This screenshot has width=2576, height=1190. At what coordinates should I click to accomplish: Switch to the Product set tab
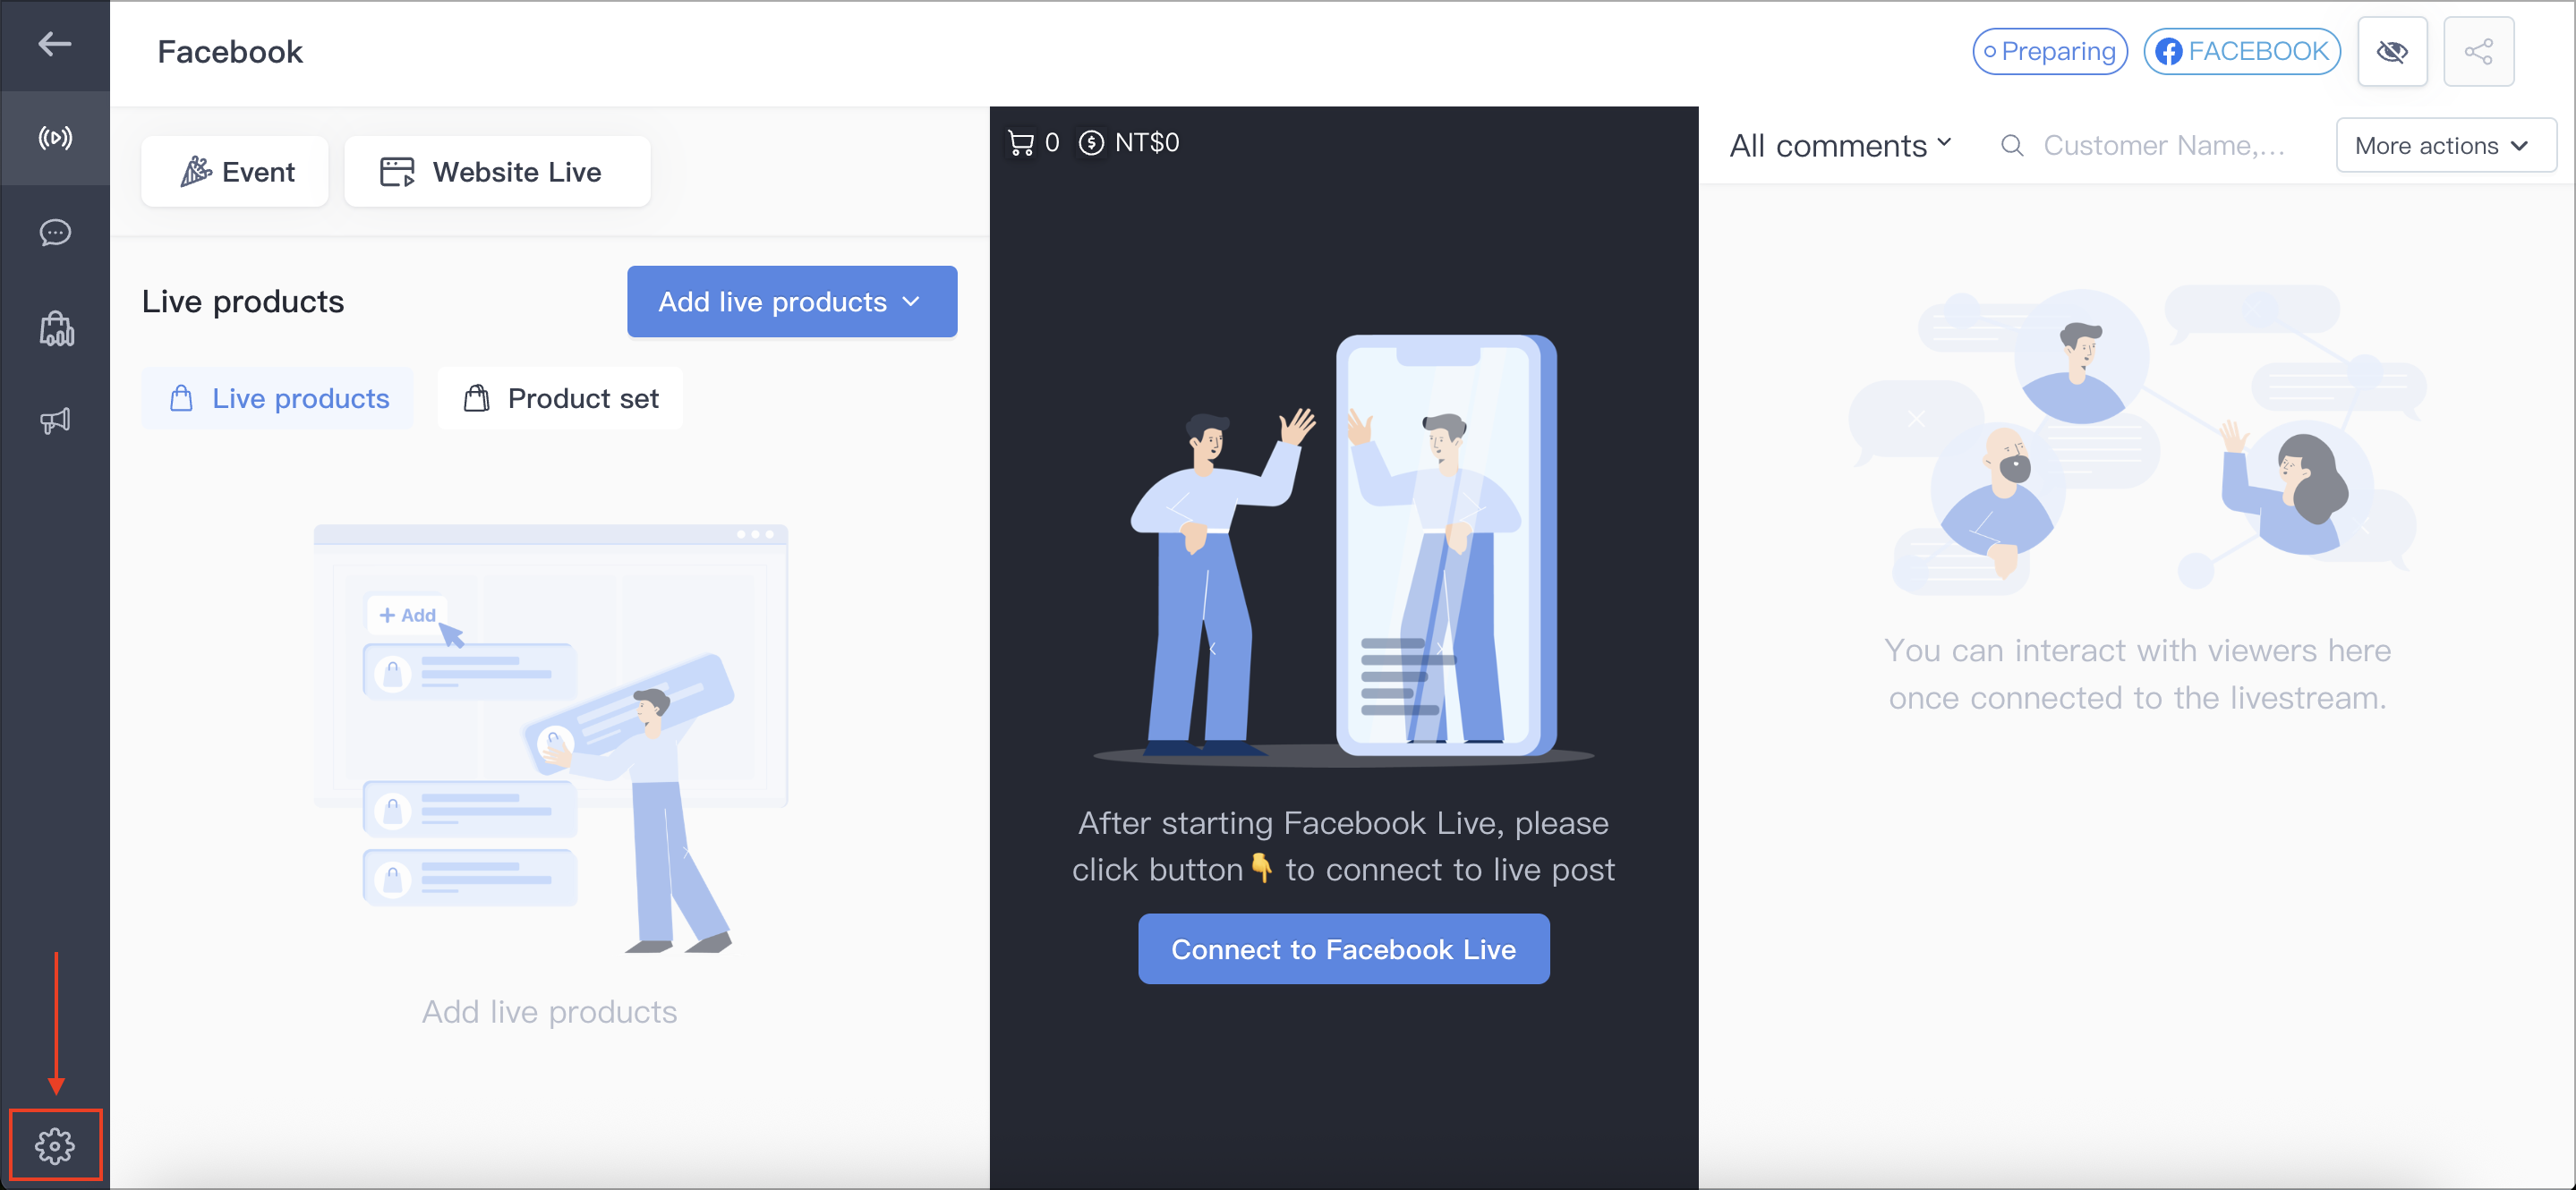(560, 399)
